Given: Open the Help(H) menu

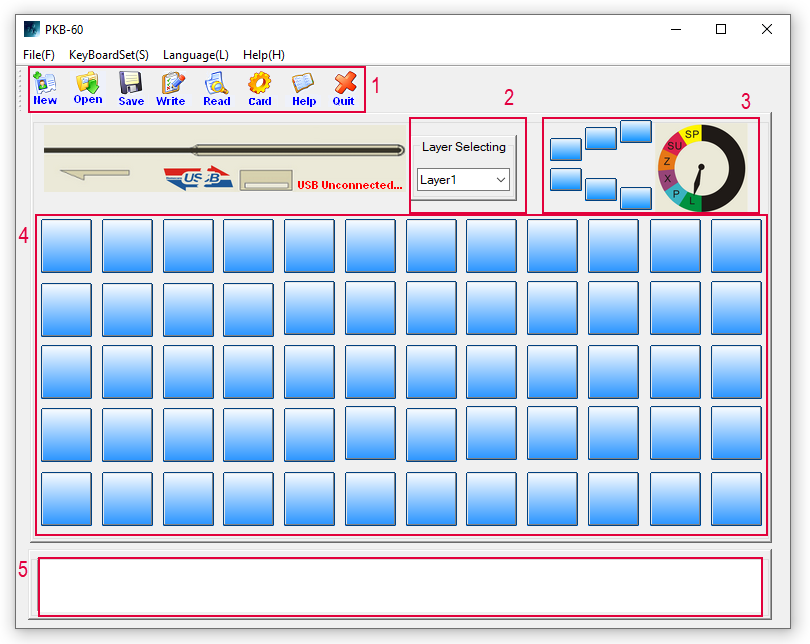Looking at the screenshot, I should coord(264,55).
